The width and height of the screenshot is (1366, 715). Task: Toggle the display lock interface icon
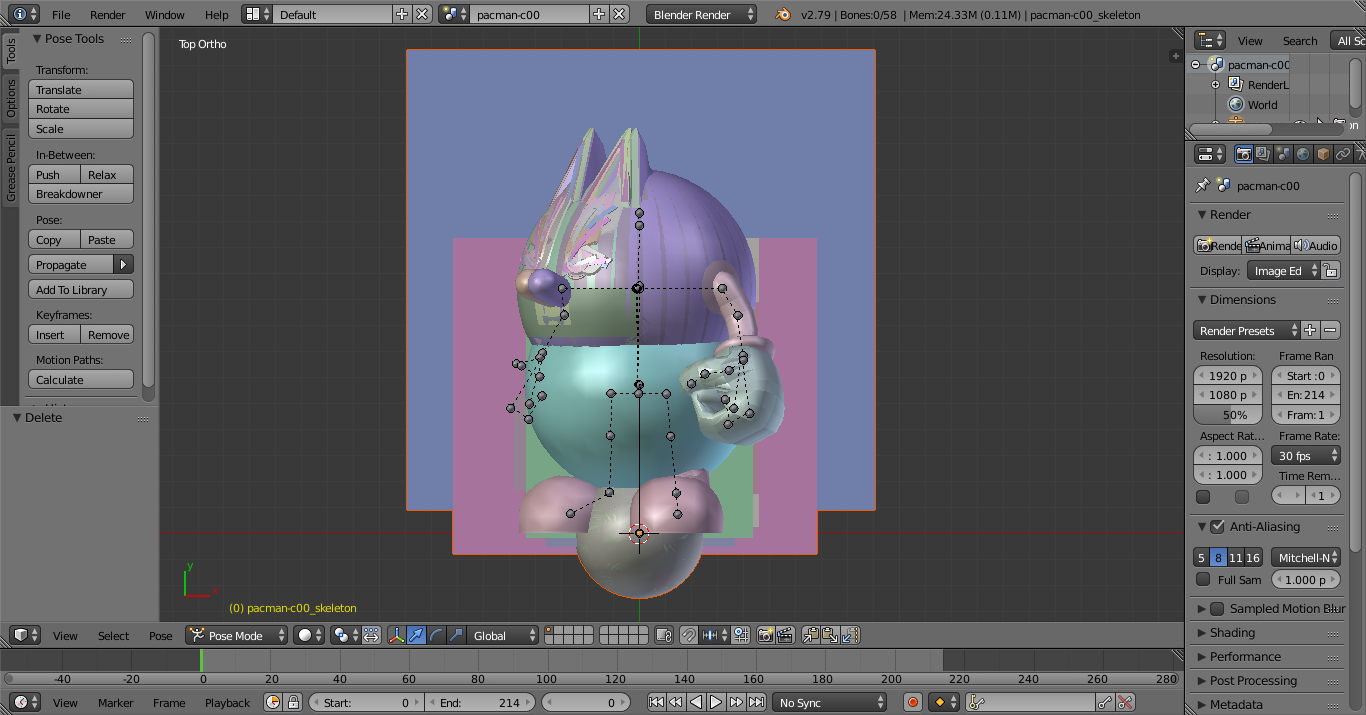1330,271
